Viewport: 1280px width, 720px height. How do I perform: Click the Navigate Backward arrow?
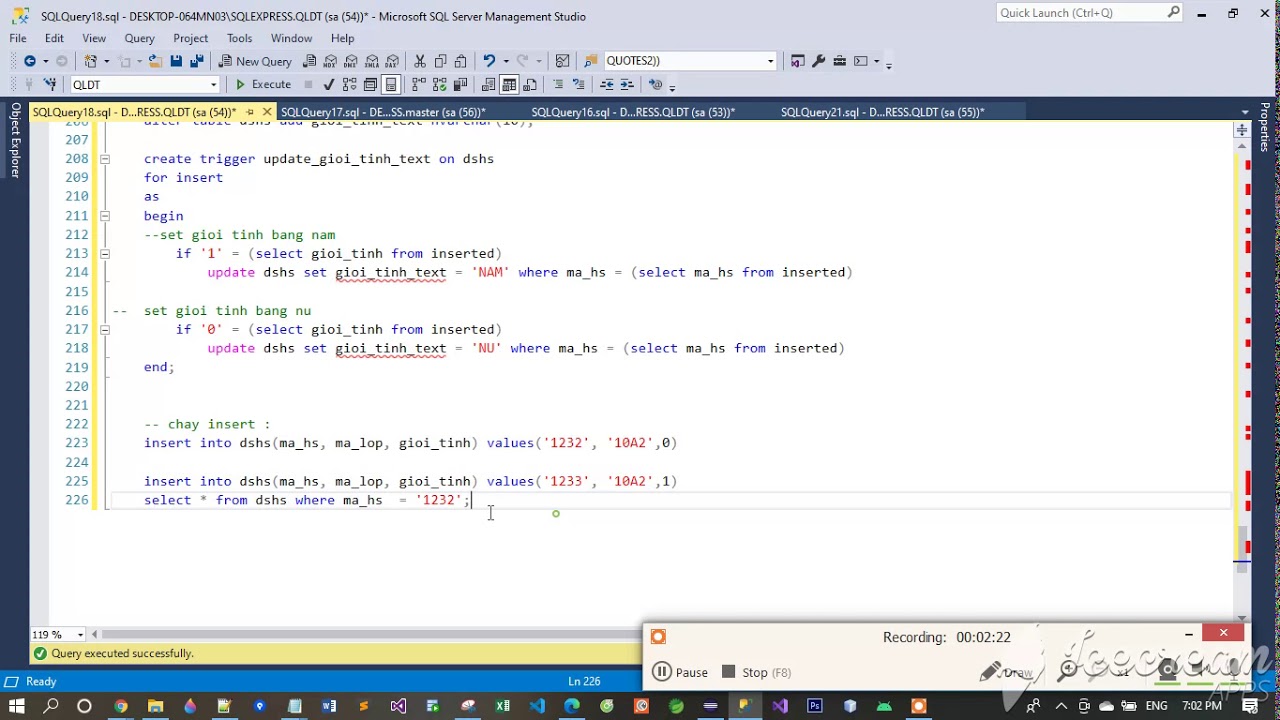click(x=30, y=61)
